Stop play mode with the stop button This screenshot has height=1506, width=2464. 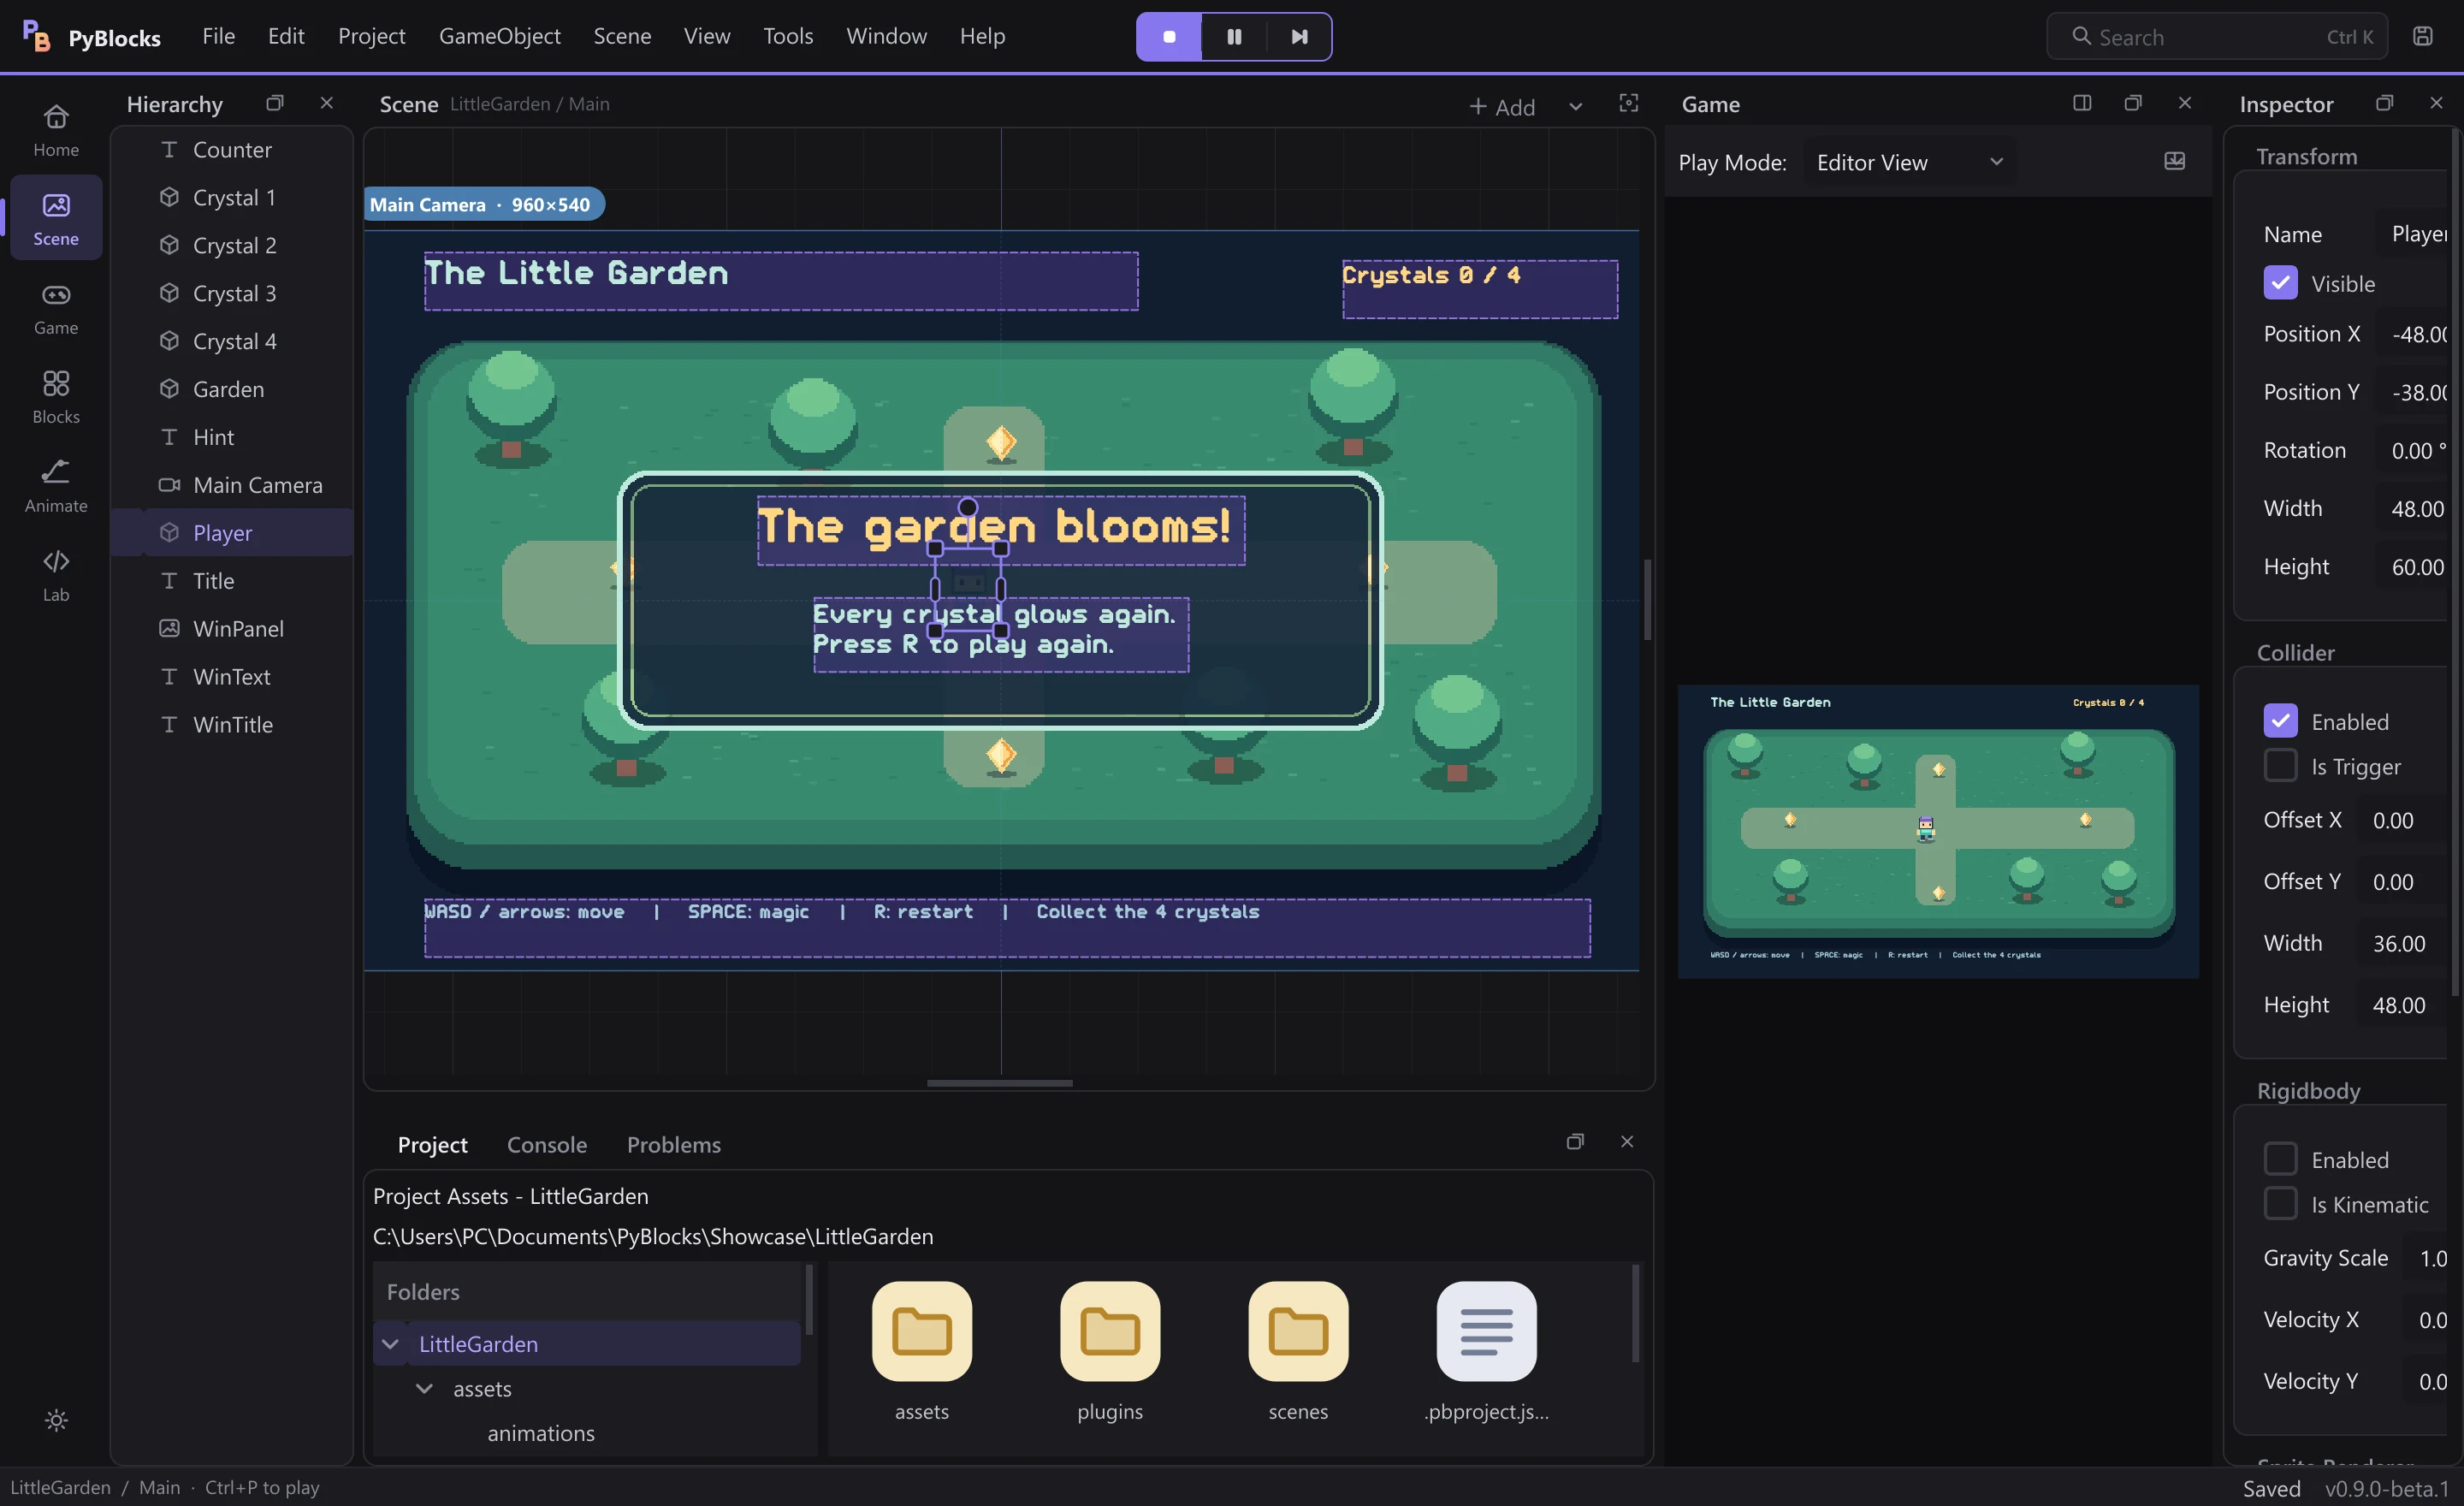pyautogui.click(x=1169, y=37)
